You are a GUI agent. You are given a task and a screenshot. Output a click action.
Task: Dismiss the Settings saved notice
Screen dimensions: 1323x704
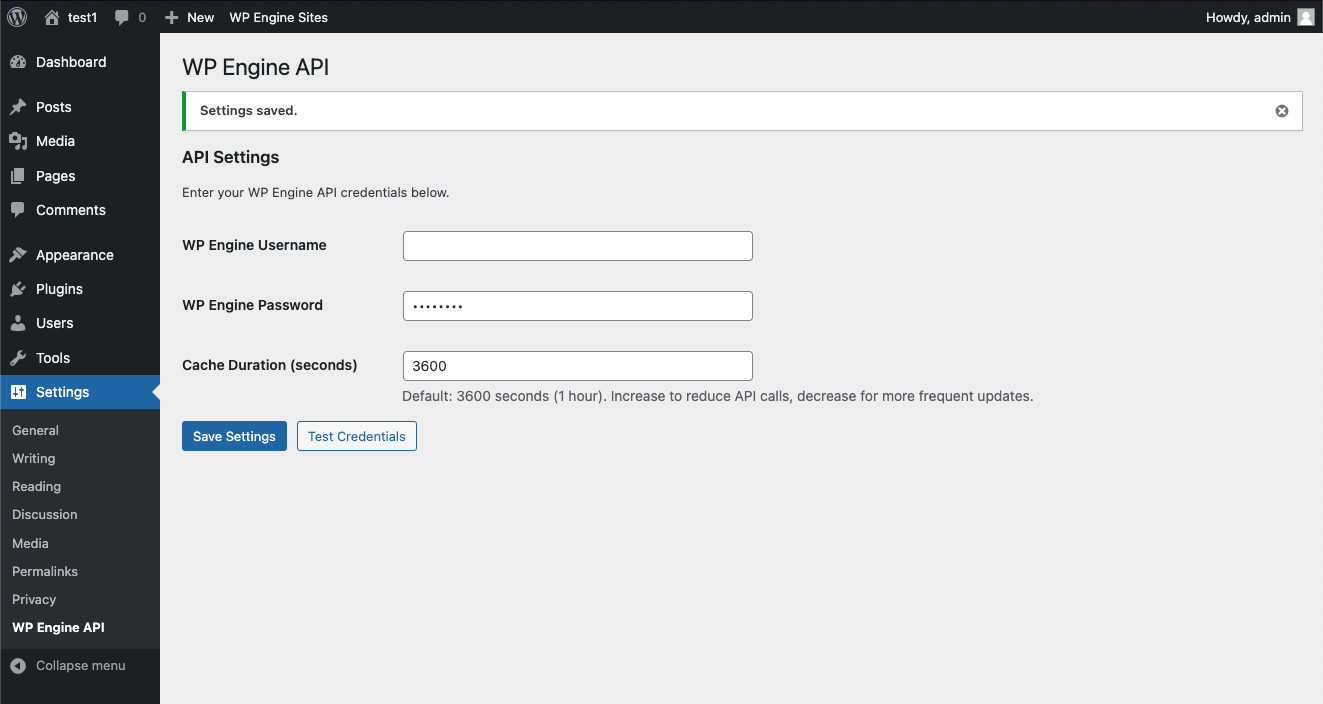tap(1282, 111)
